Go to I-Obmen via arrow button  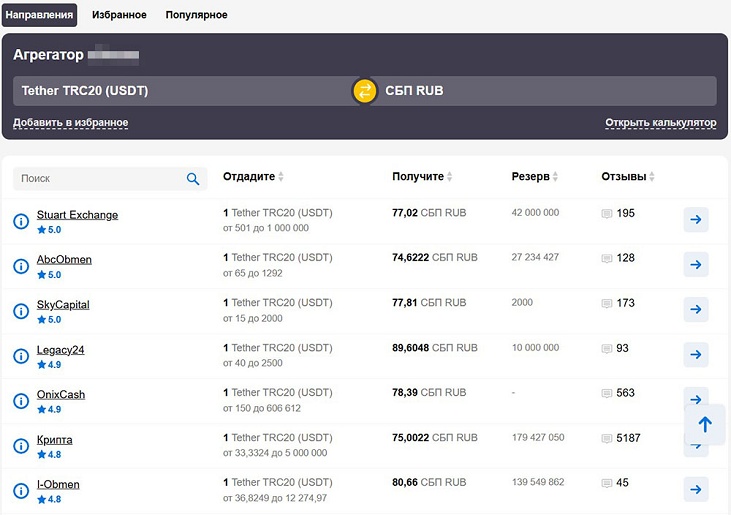696,489
